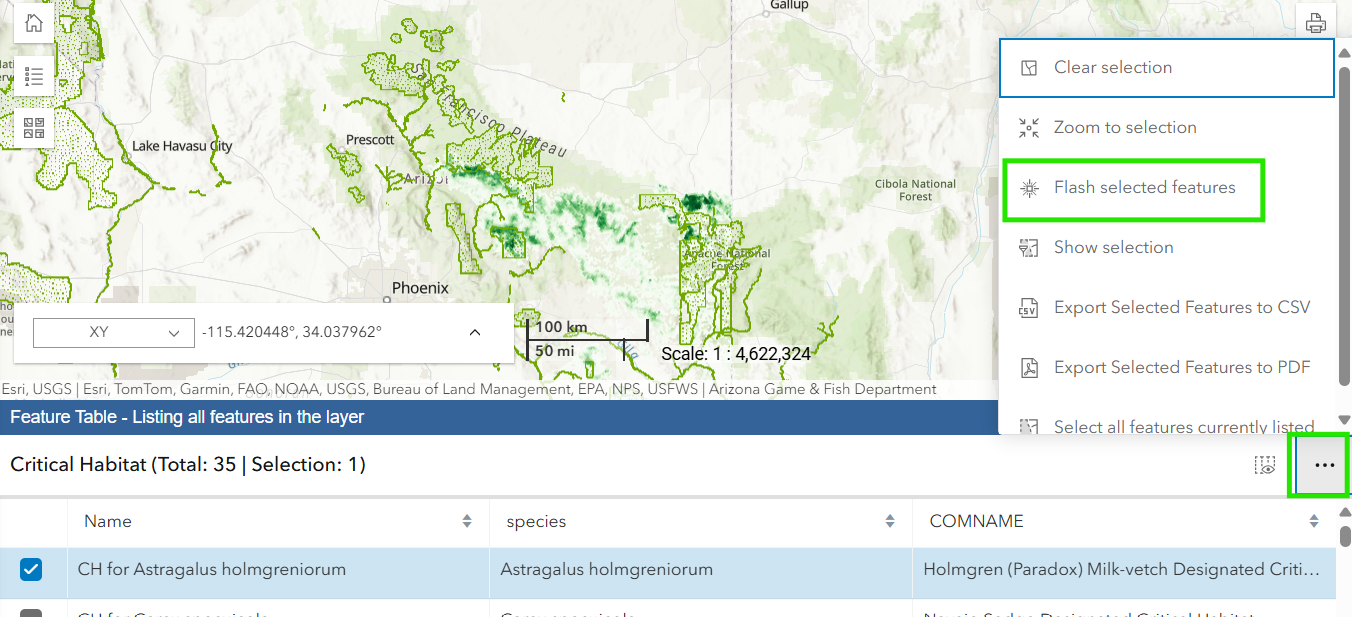Screen dimensions: 1352x617
Task: Click the table scrollbar up arrow
Action: pos(1344,512)
